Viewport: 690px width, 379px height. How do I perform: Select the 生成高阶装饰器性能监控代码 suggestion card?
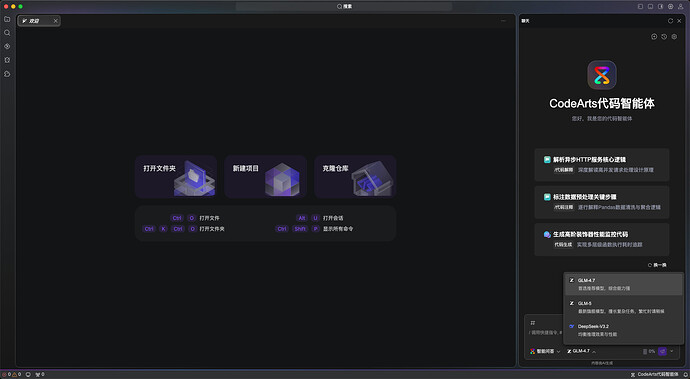click(602, 239)
